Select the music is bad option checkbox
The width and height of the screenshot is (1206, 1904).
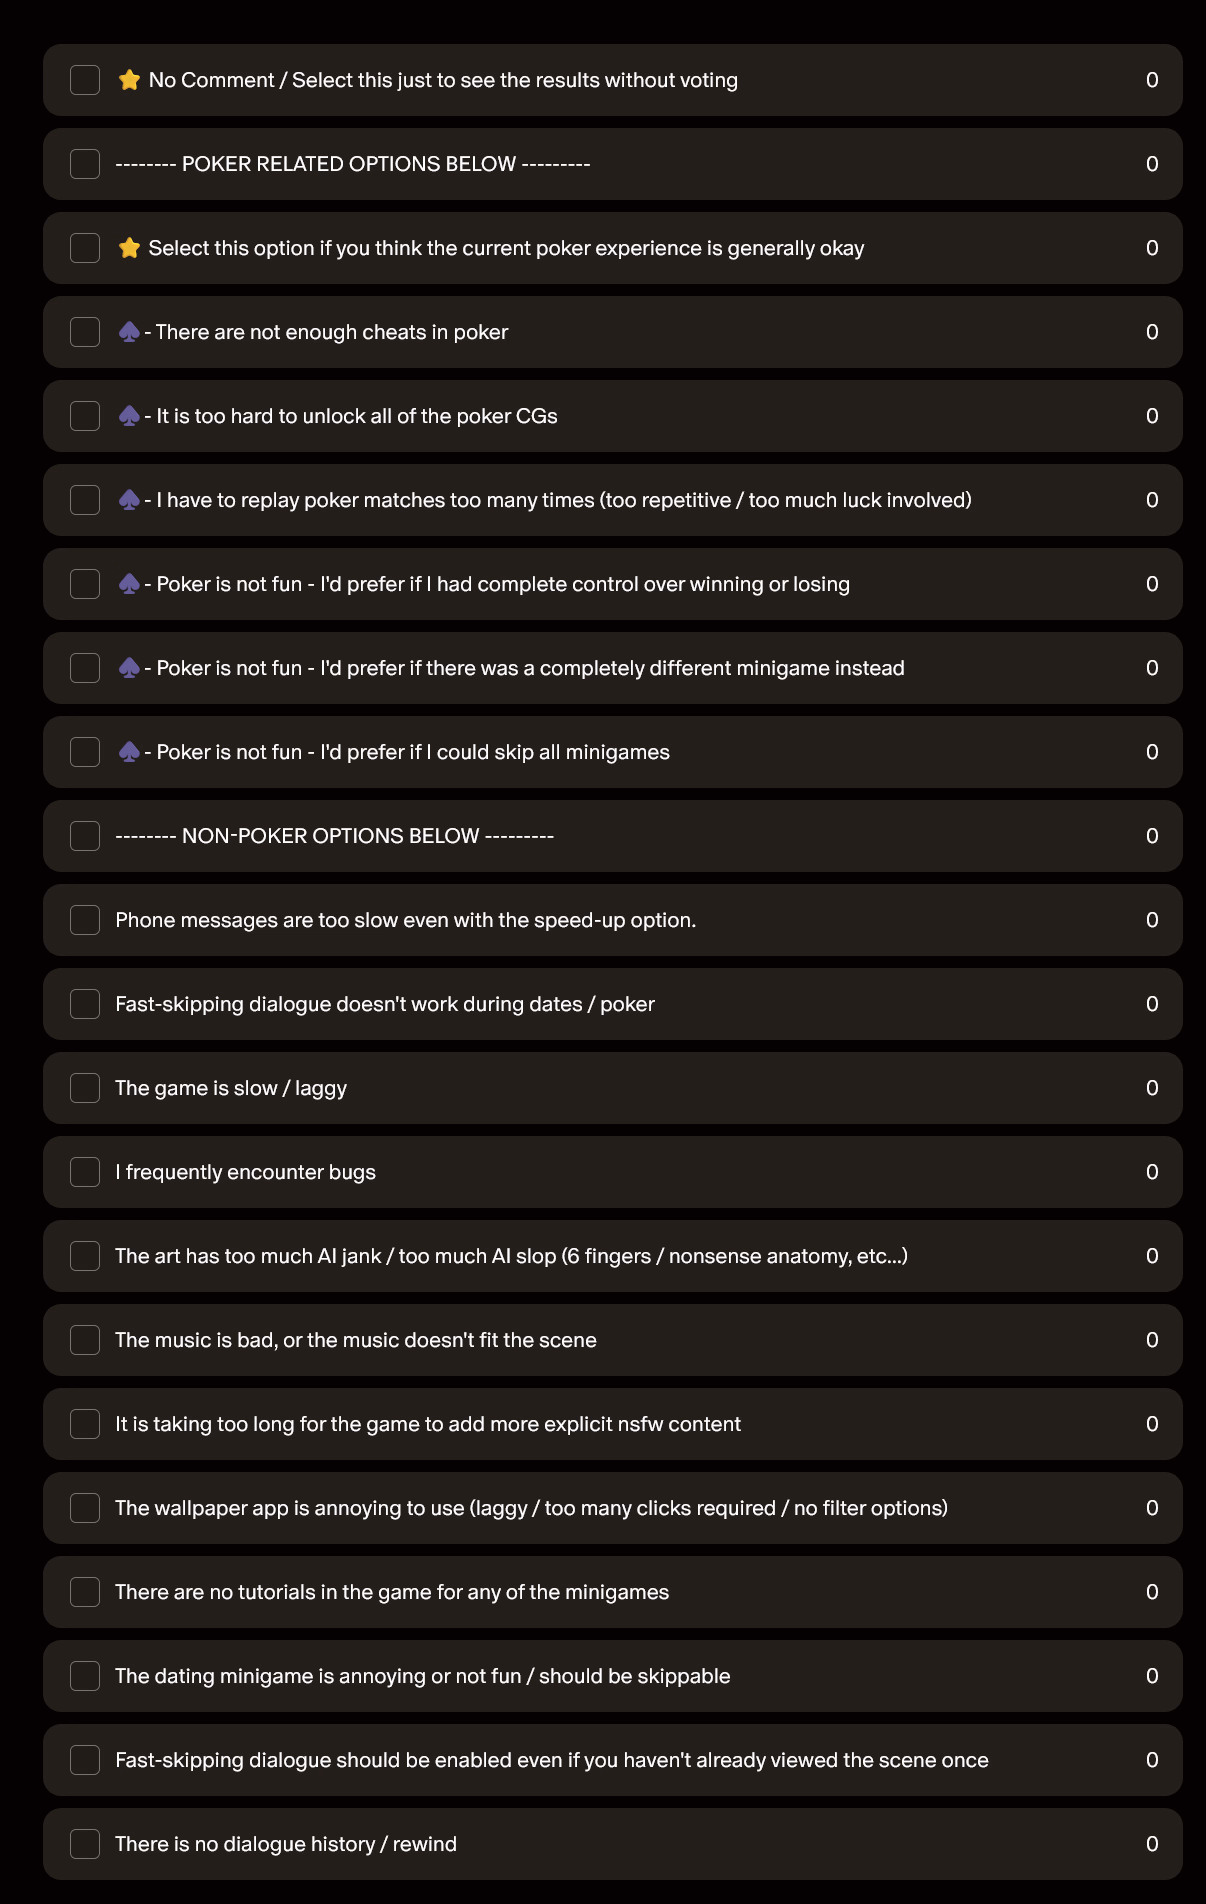coord(85,1340)
